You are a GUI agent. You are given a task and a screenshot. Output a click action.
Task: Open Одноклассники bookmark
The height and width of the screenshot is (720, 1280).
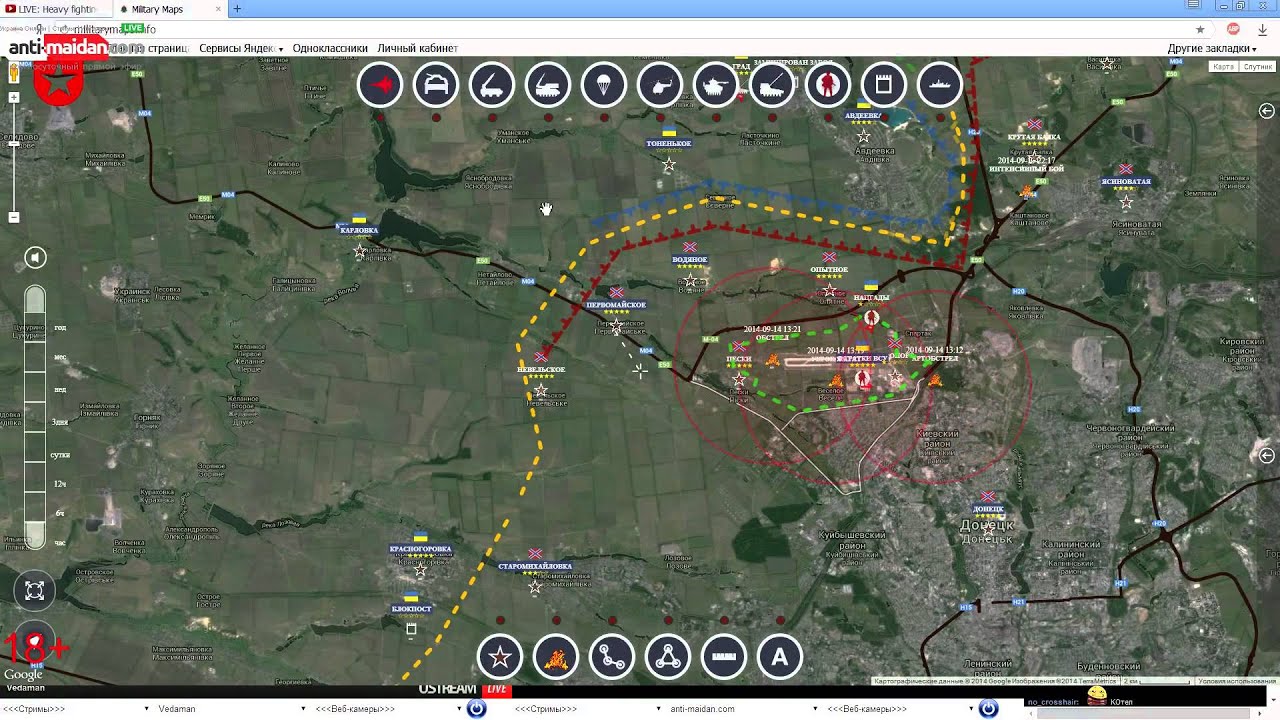click(x=330, y=48)
